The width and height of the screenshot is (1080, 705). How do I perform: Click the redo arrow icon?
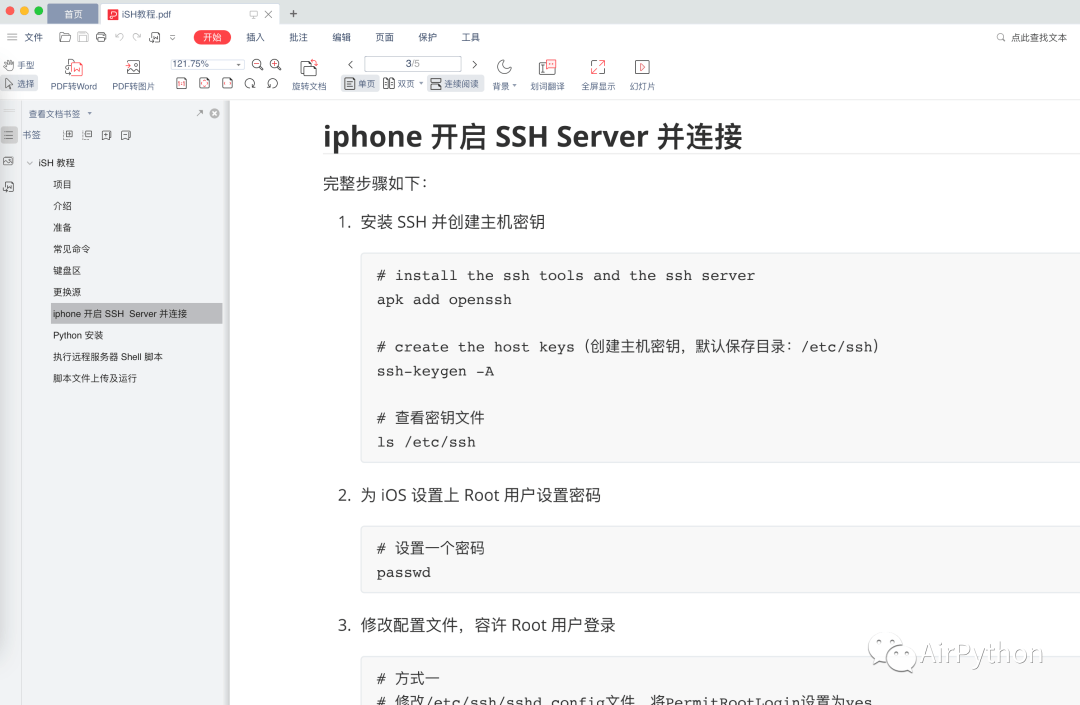136,37
